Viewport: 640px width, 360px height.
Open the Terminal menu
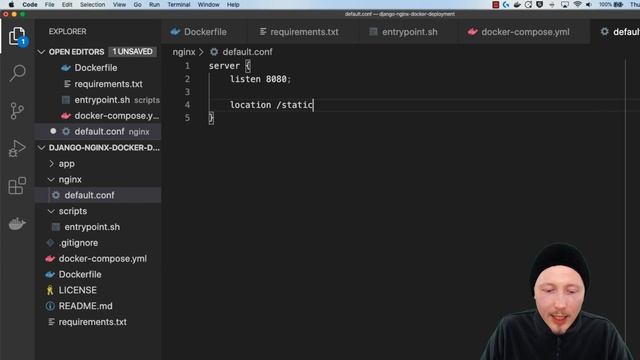click(179, 4)
